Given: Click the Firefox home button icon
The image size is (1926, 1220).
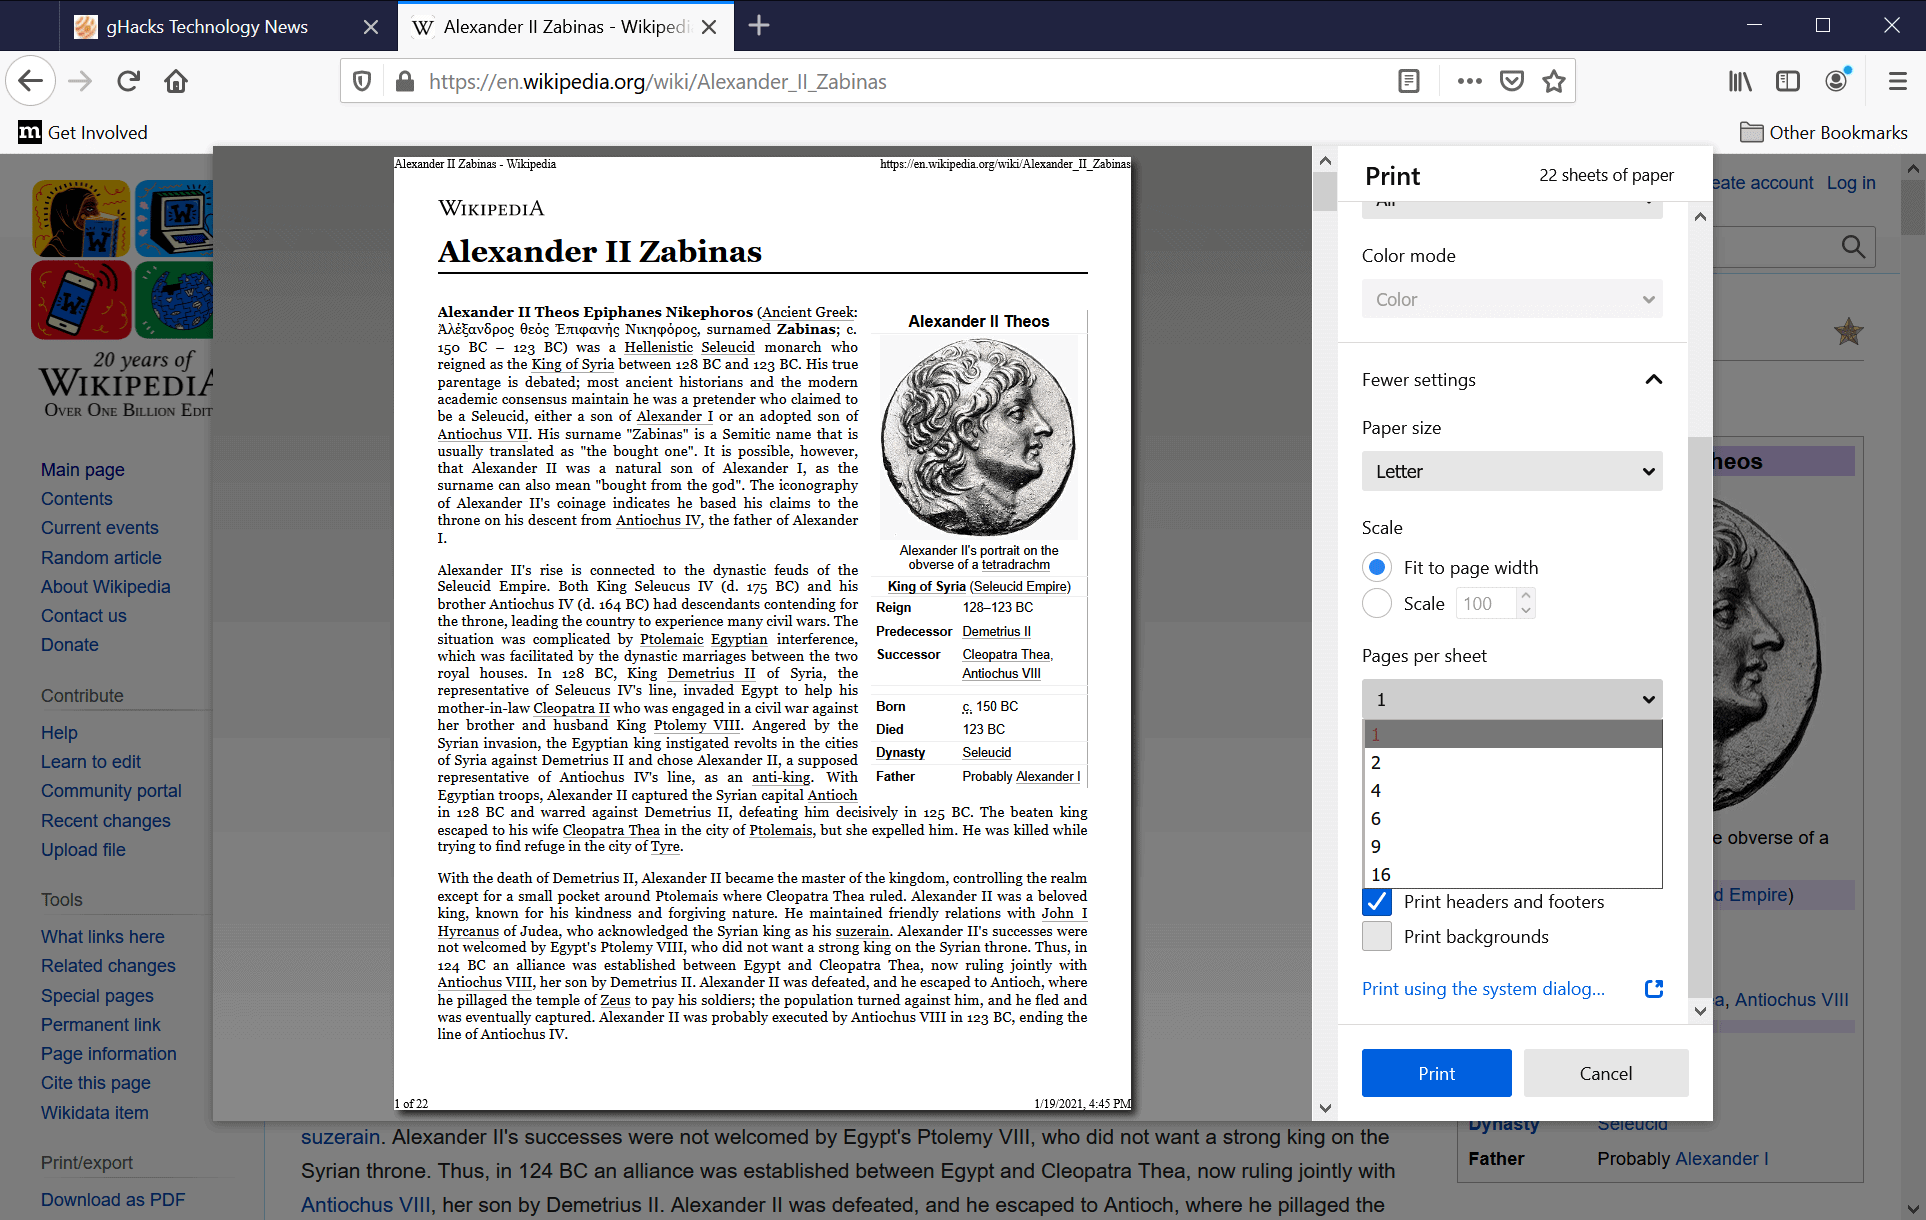Looking at the screenshot, I should tap(175, 80).
